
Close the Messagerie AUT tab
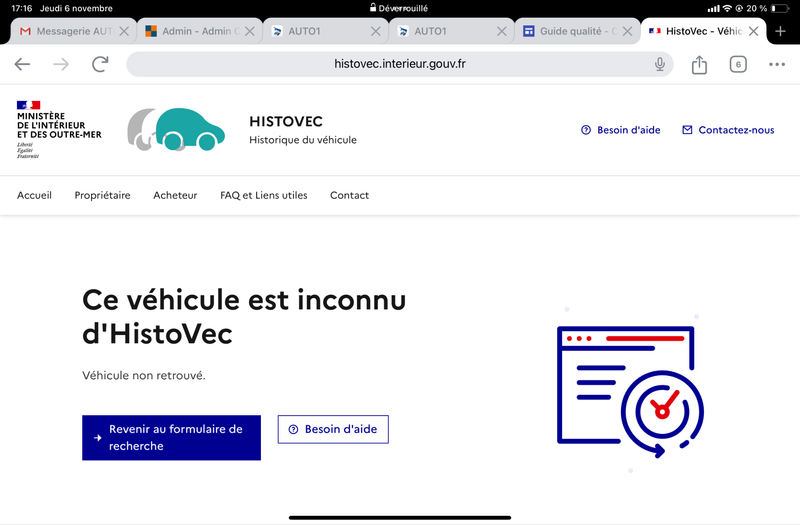(x=124, y=31)
